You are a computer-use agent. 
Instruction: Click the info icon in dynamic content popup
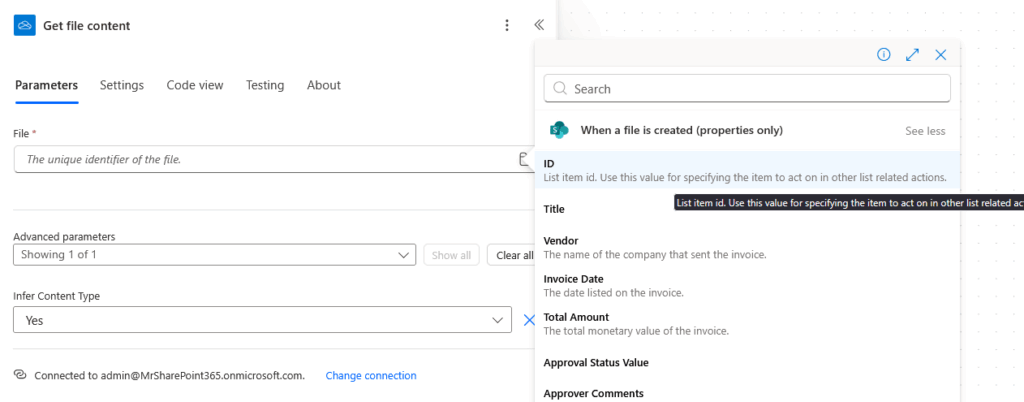884,55
